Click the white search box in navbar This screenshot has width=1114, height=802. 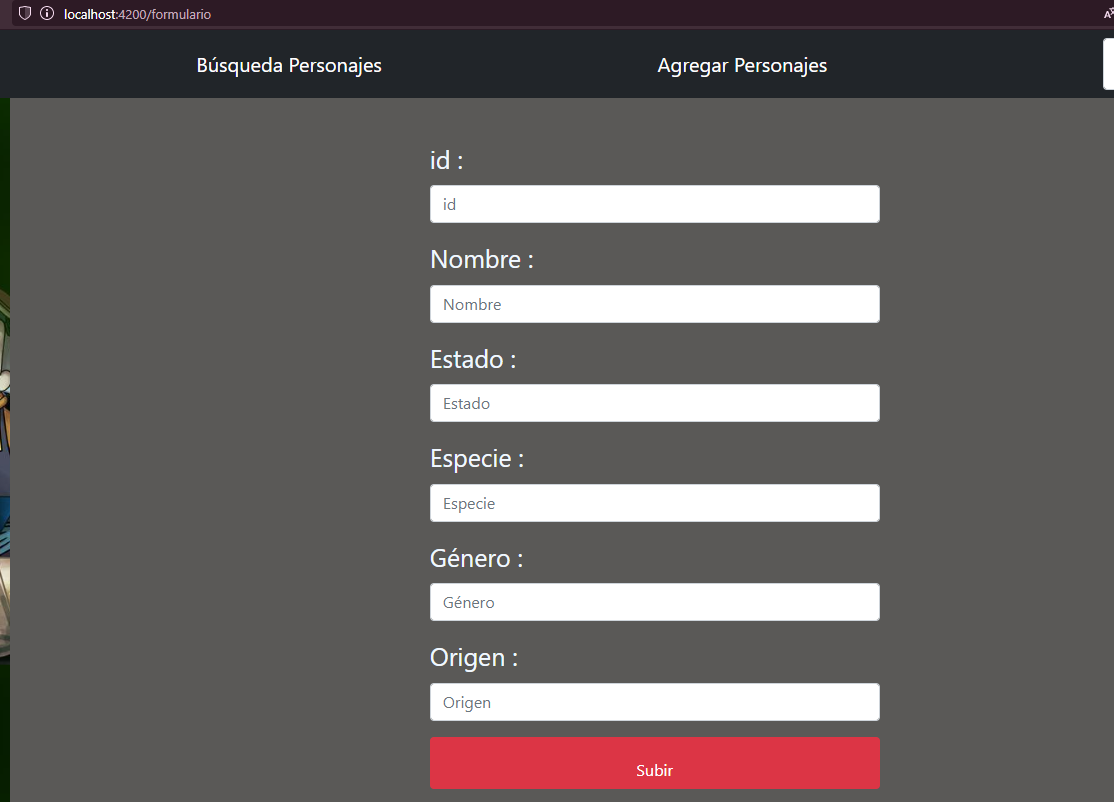pos(1108,64)
